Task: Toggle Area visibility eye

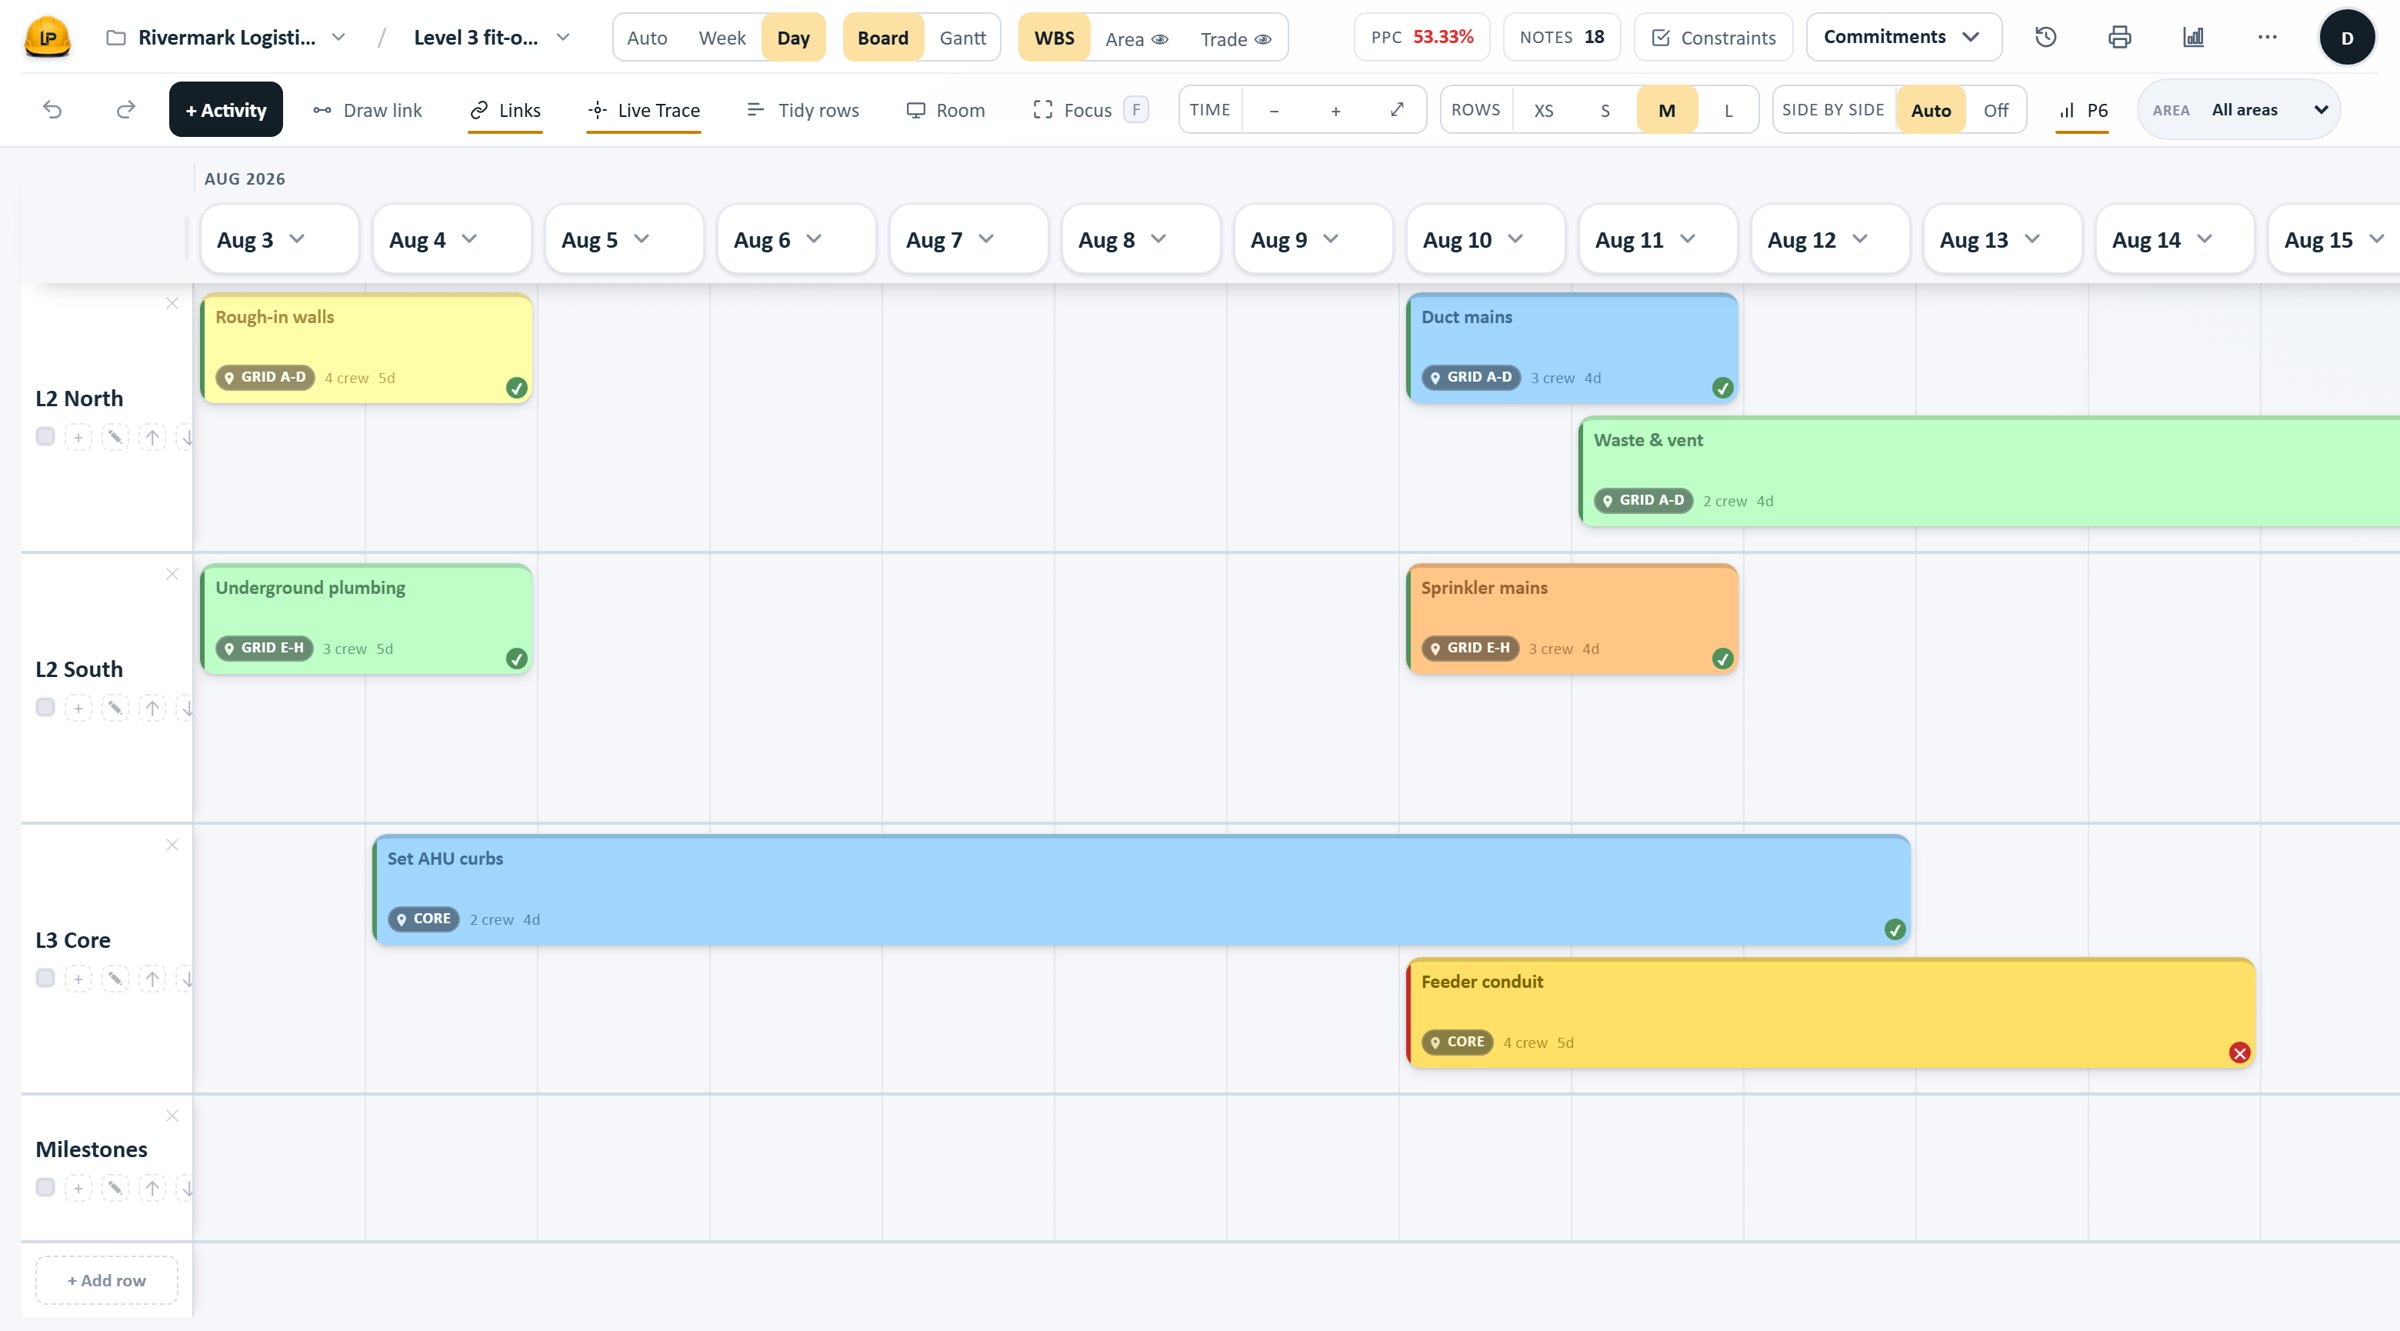Action: point(1160,39)
